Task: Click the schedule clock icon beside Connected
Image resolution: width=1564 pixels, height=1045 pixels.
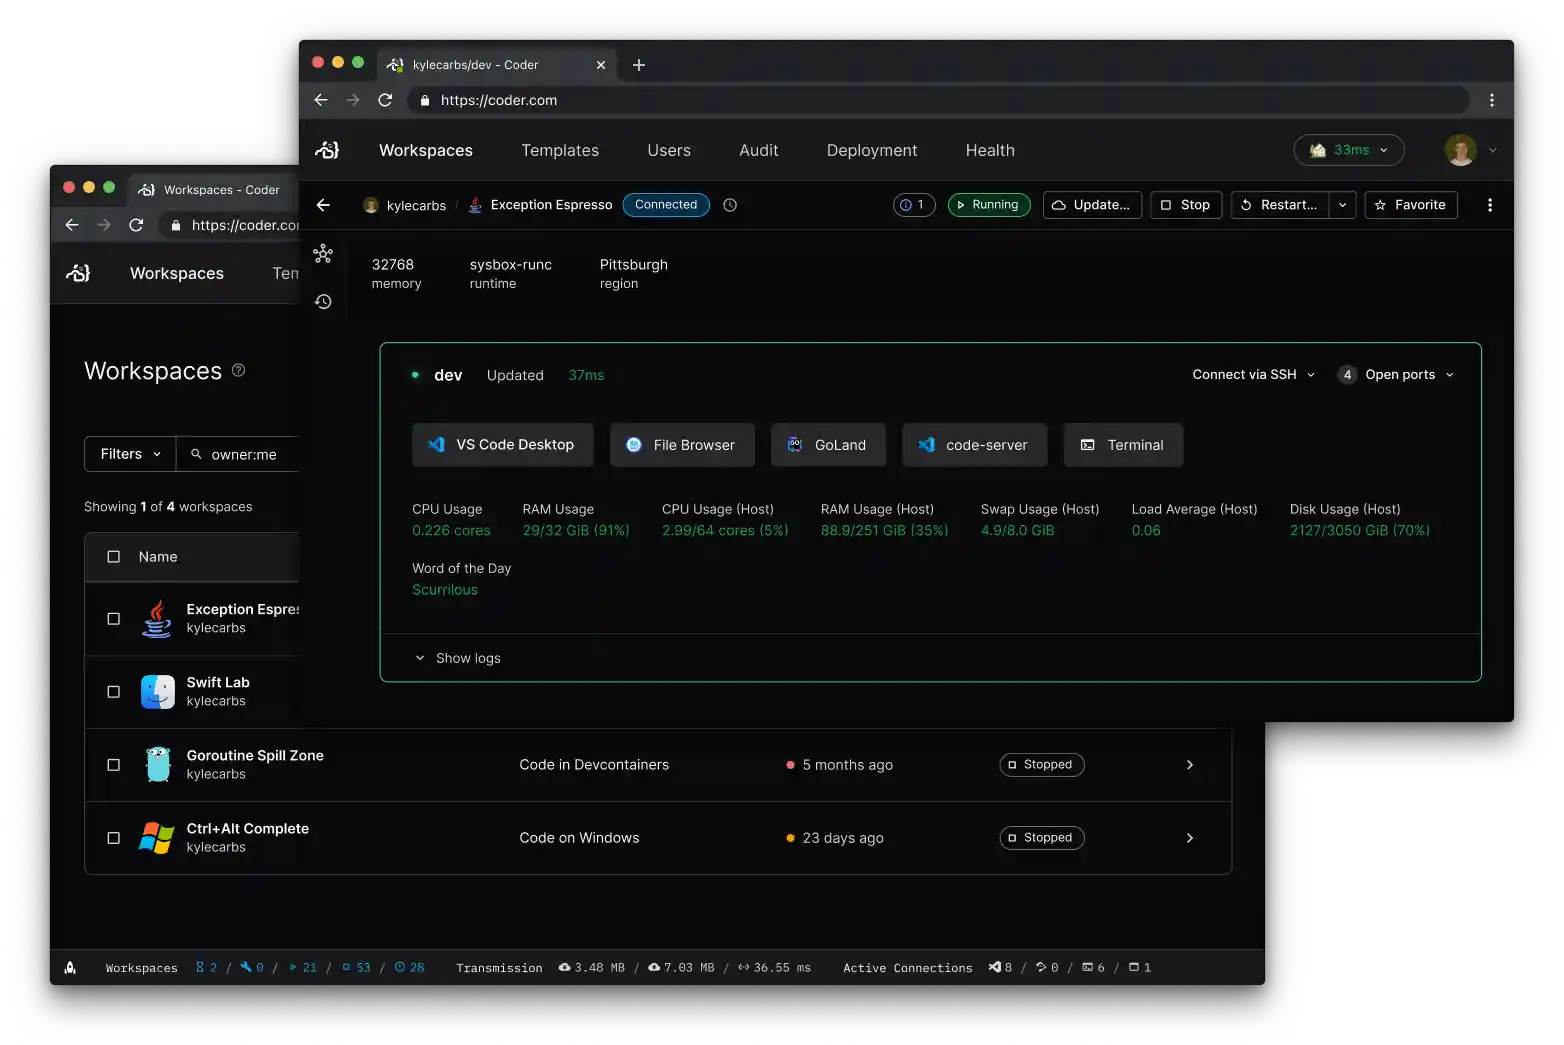Action: click(730, 205)
